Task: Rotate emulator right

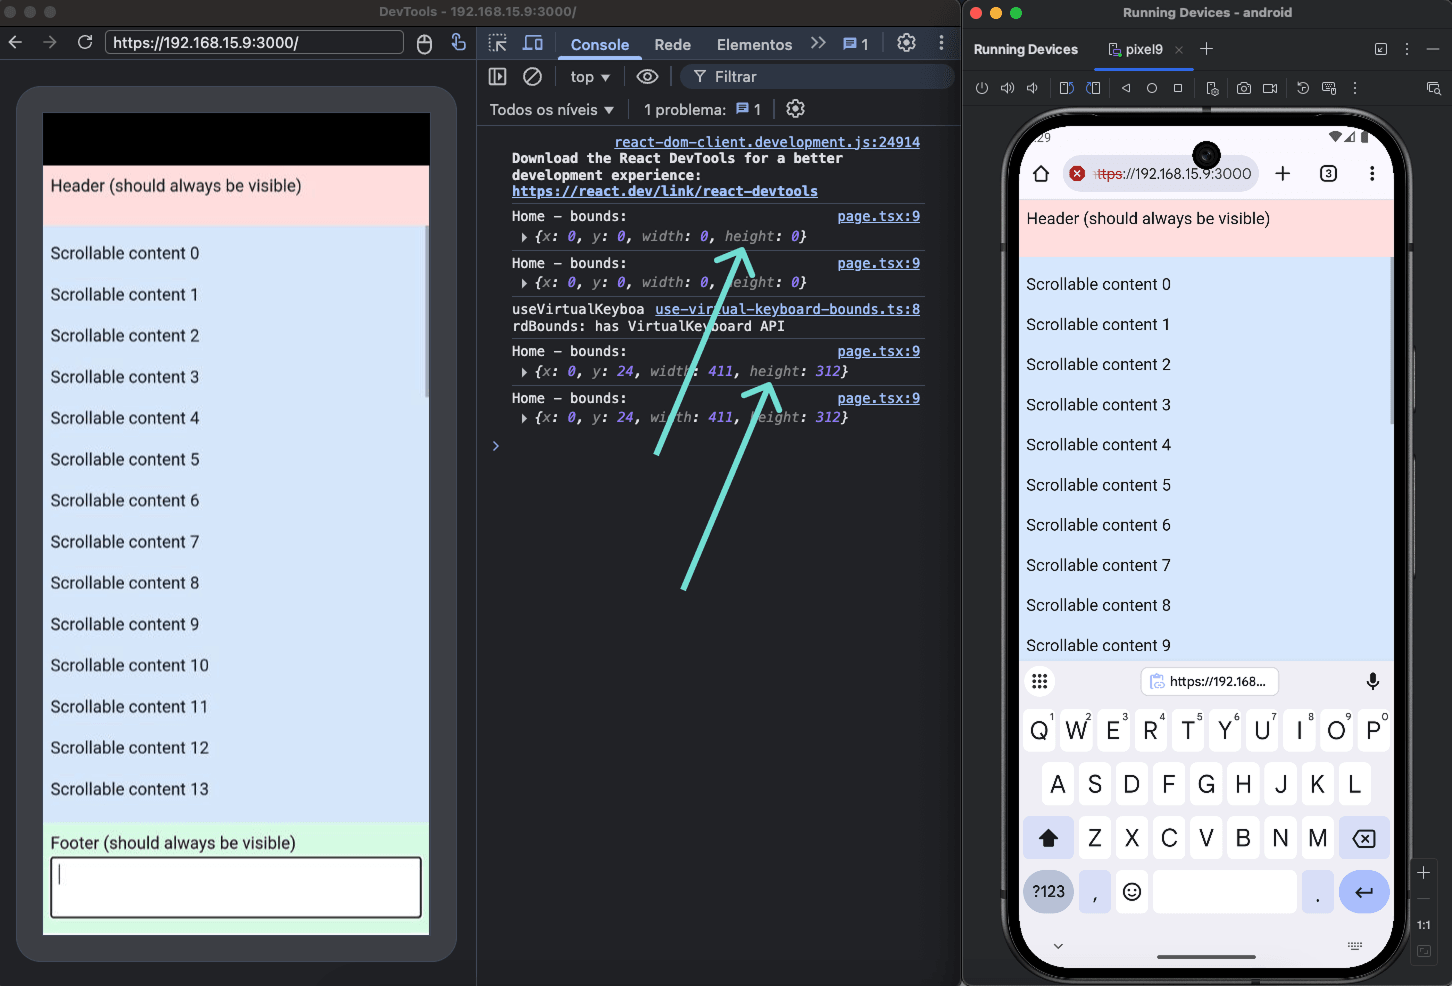Action: tap(1093, 88)
